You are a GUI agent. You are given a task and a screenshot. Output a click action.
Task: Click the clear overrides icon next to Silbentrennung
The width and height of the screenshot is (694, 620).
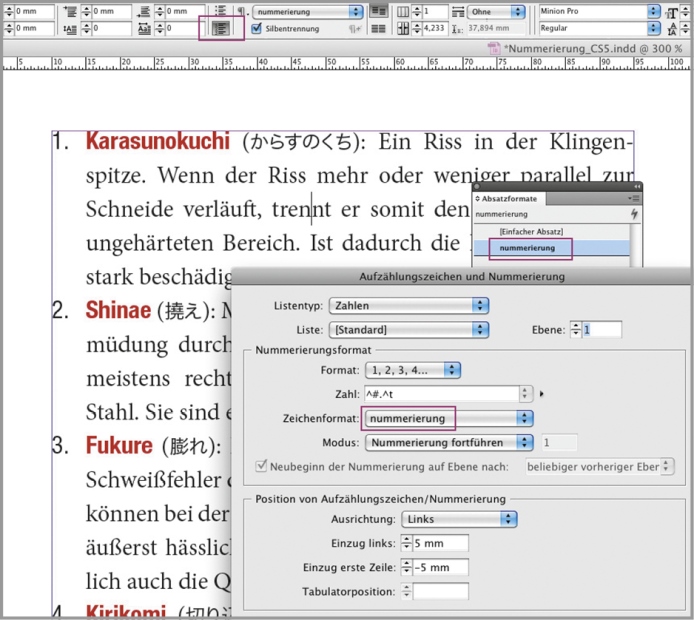point(355,29)
